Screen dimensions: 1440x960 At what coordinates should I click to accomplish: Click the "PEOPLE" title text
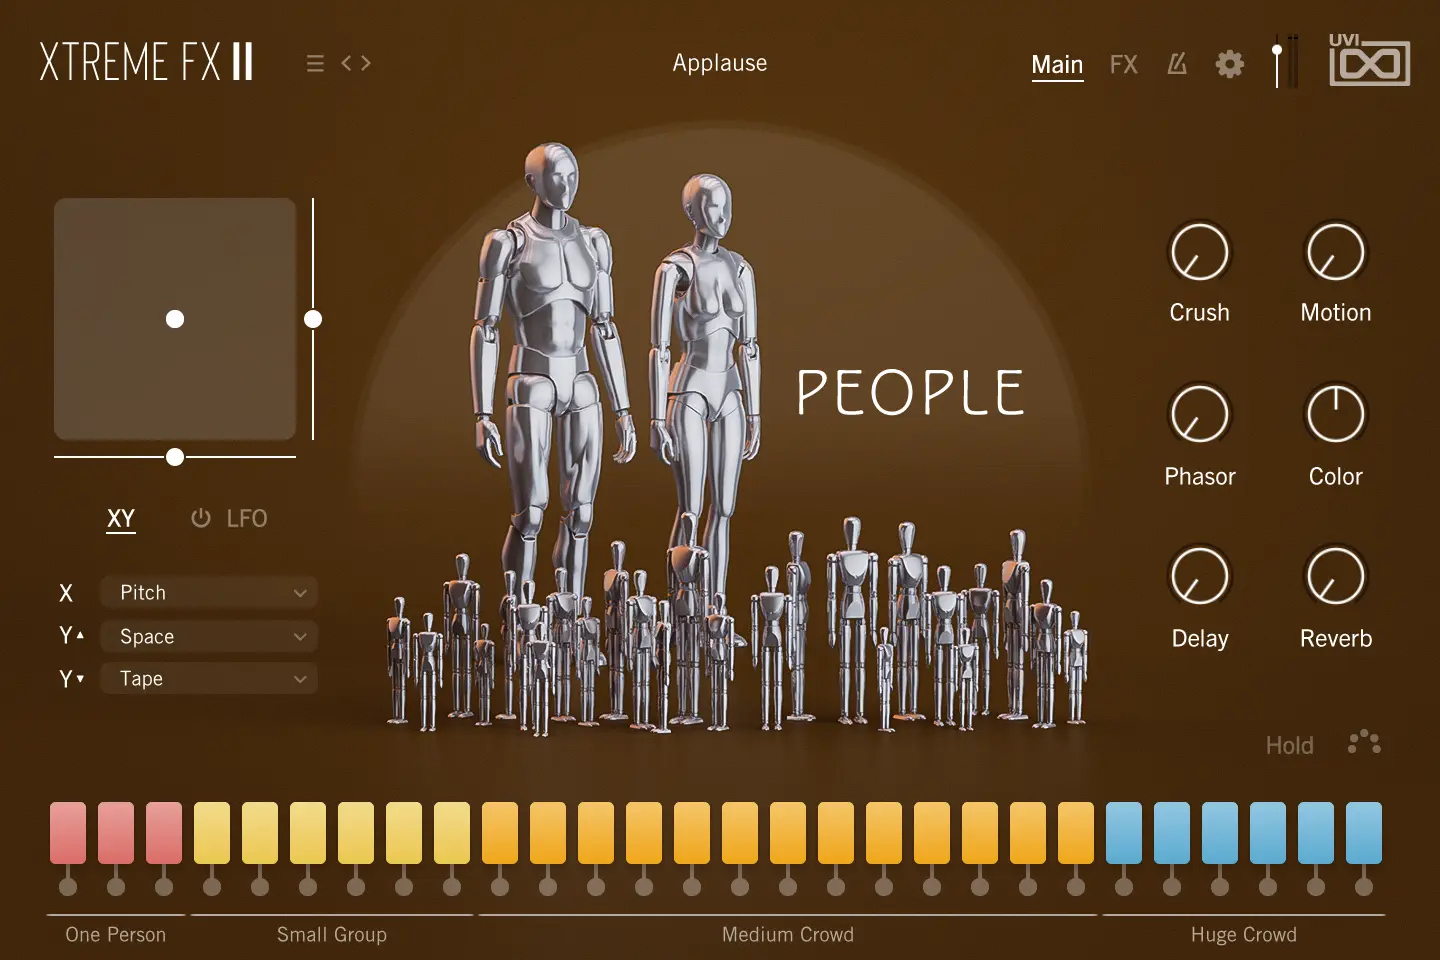pos(910,392)
